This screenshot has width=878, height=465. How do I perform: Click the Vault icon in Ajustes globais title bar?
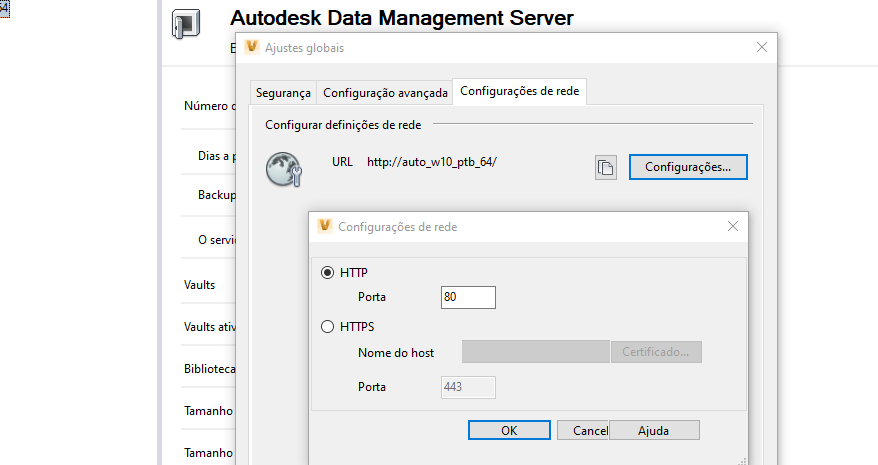coord(252,47)
